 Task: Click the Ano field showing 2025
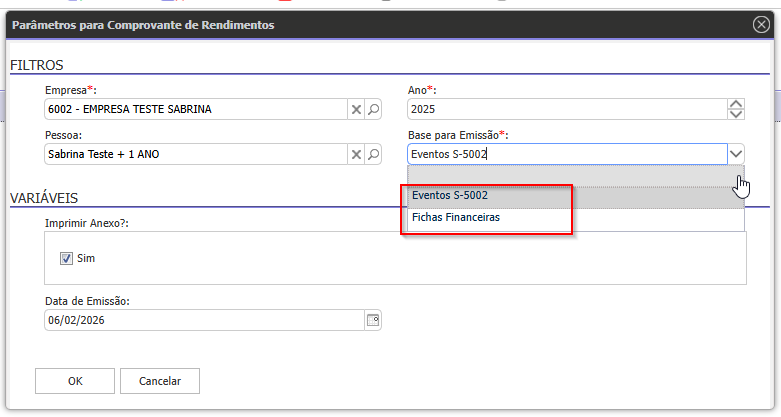[565, 110]
